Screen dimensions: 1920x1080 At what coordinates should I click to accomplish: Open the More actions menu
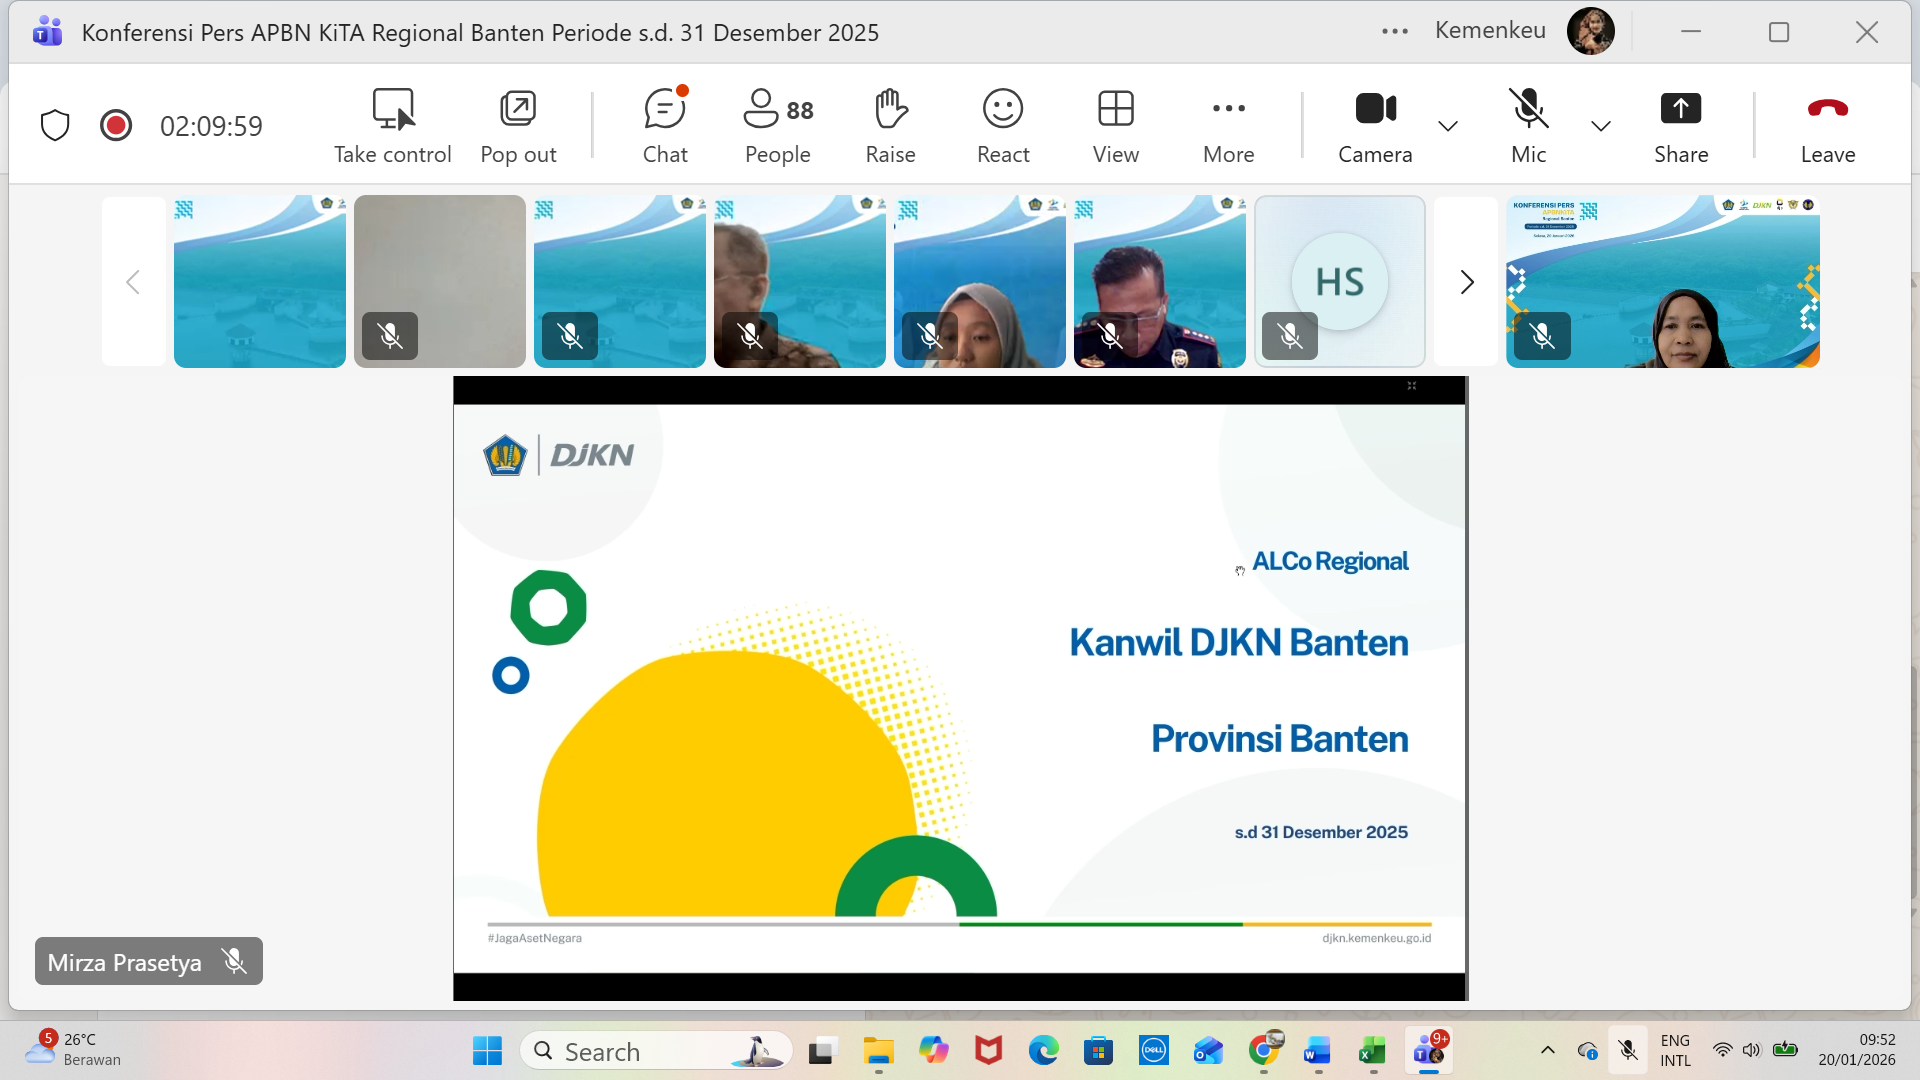coord(1228,126)
